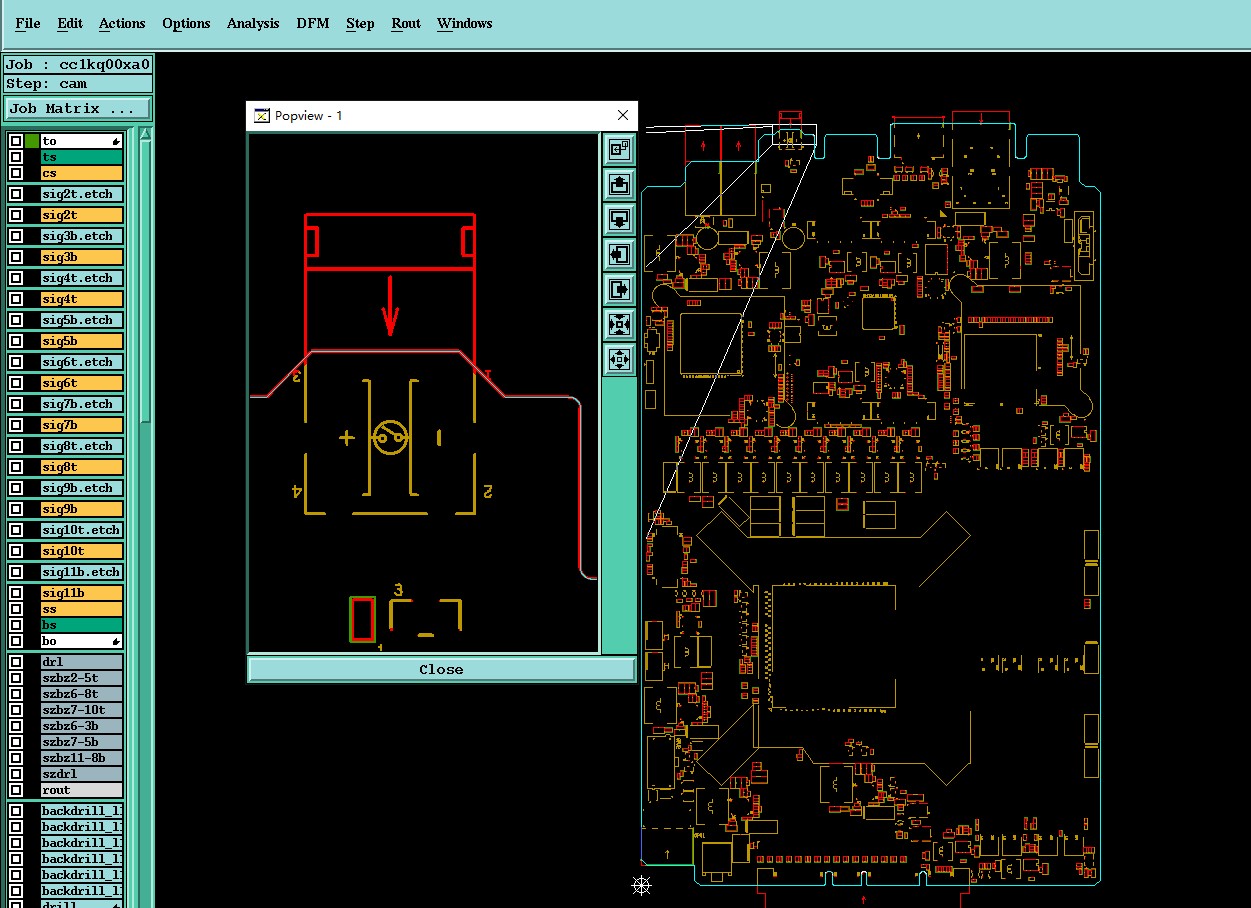Close the Popview window with the X
Viewport: 1251px width, 908px height.
coord(622,116)
